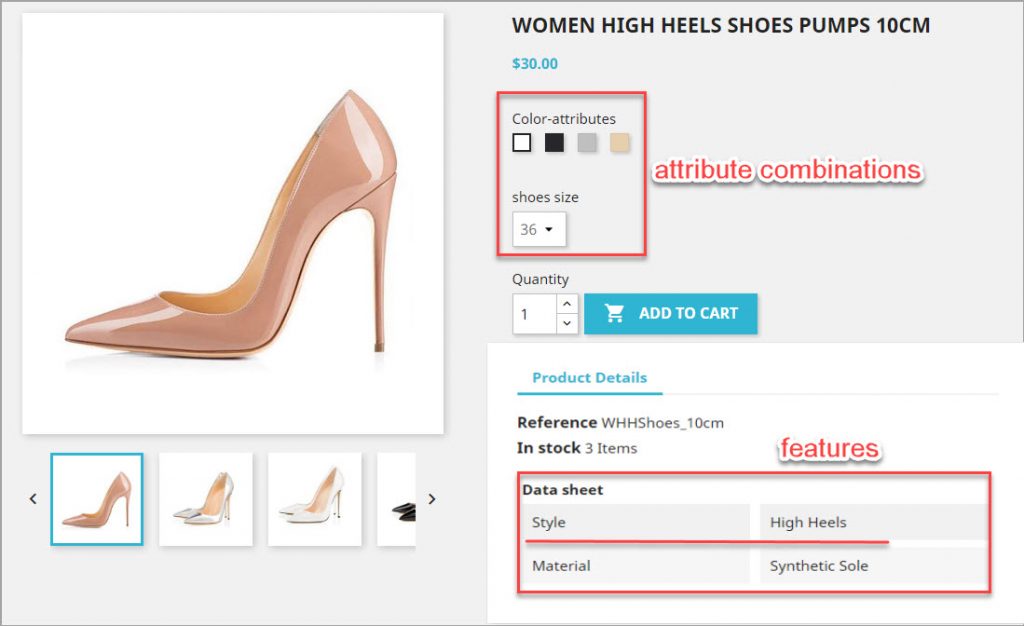Select the third white pump thumbnail
The height and width of the screenshot is (626, 1024).
point(316,498)
